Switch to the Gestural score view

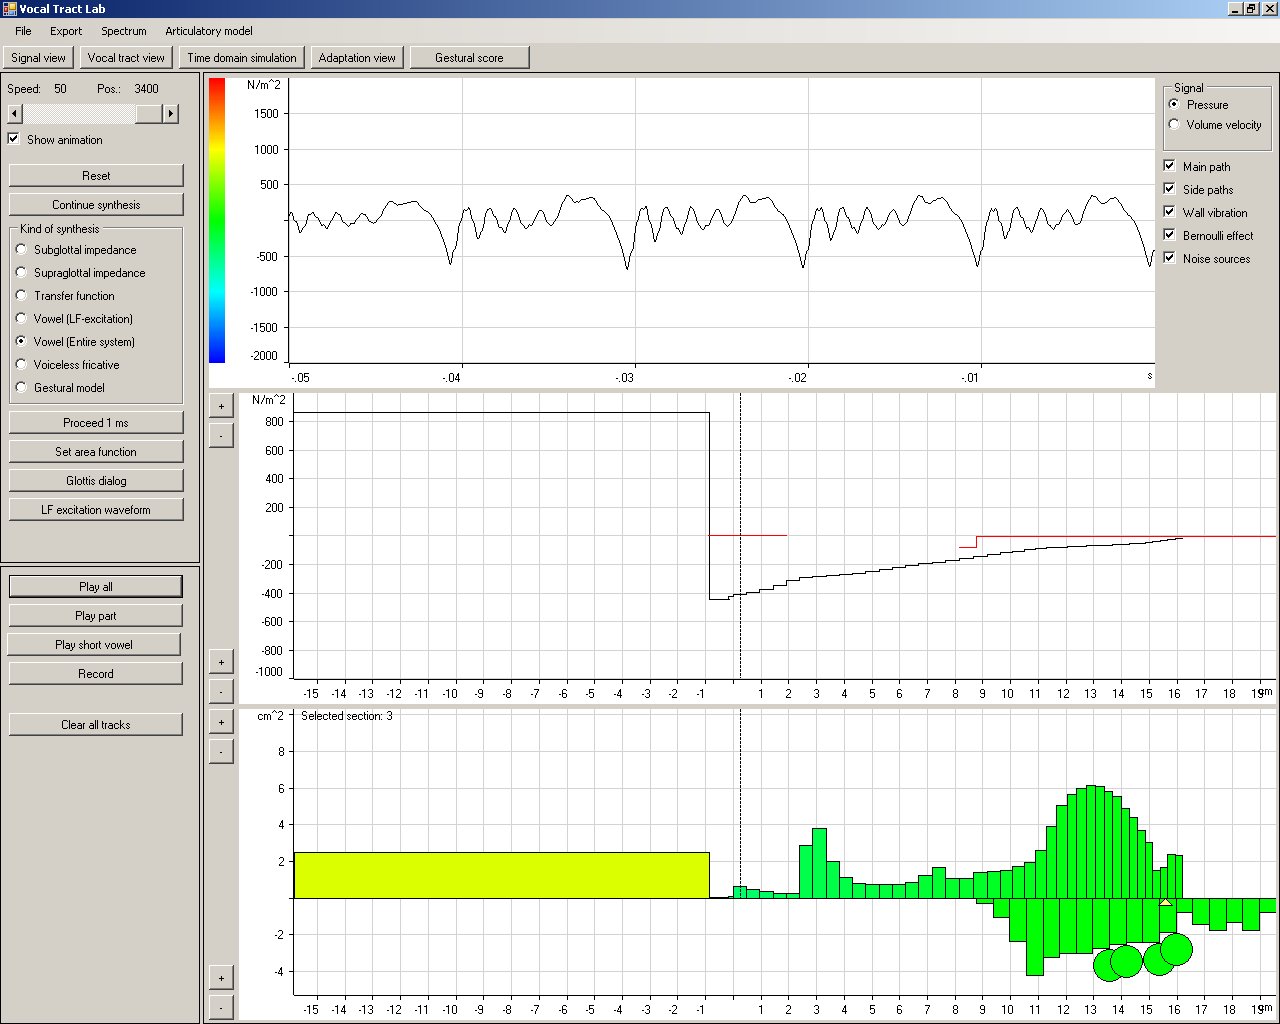tap(469, 58)
